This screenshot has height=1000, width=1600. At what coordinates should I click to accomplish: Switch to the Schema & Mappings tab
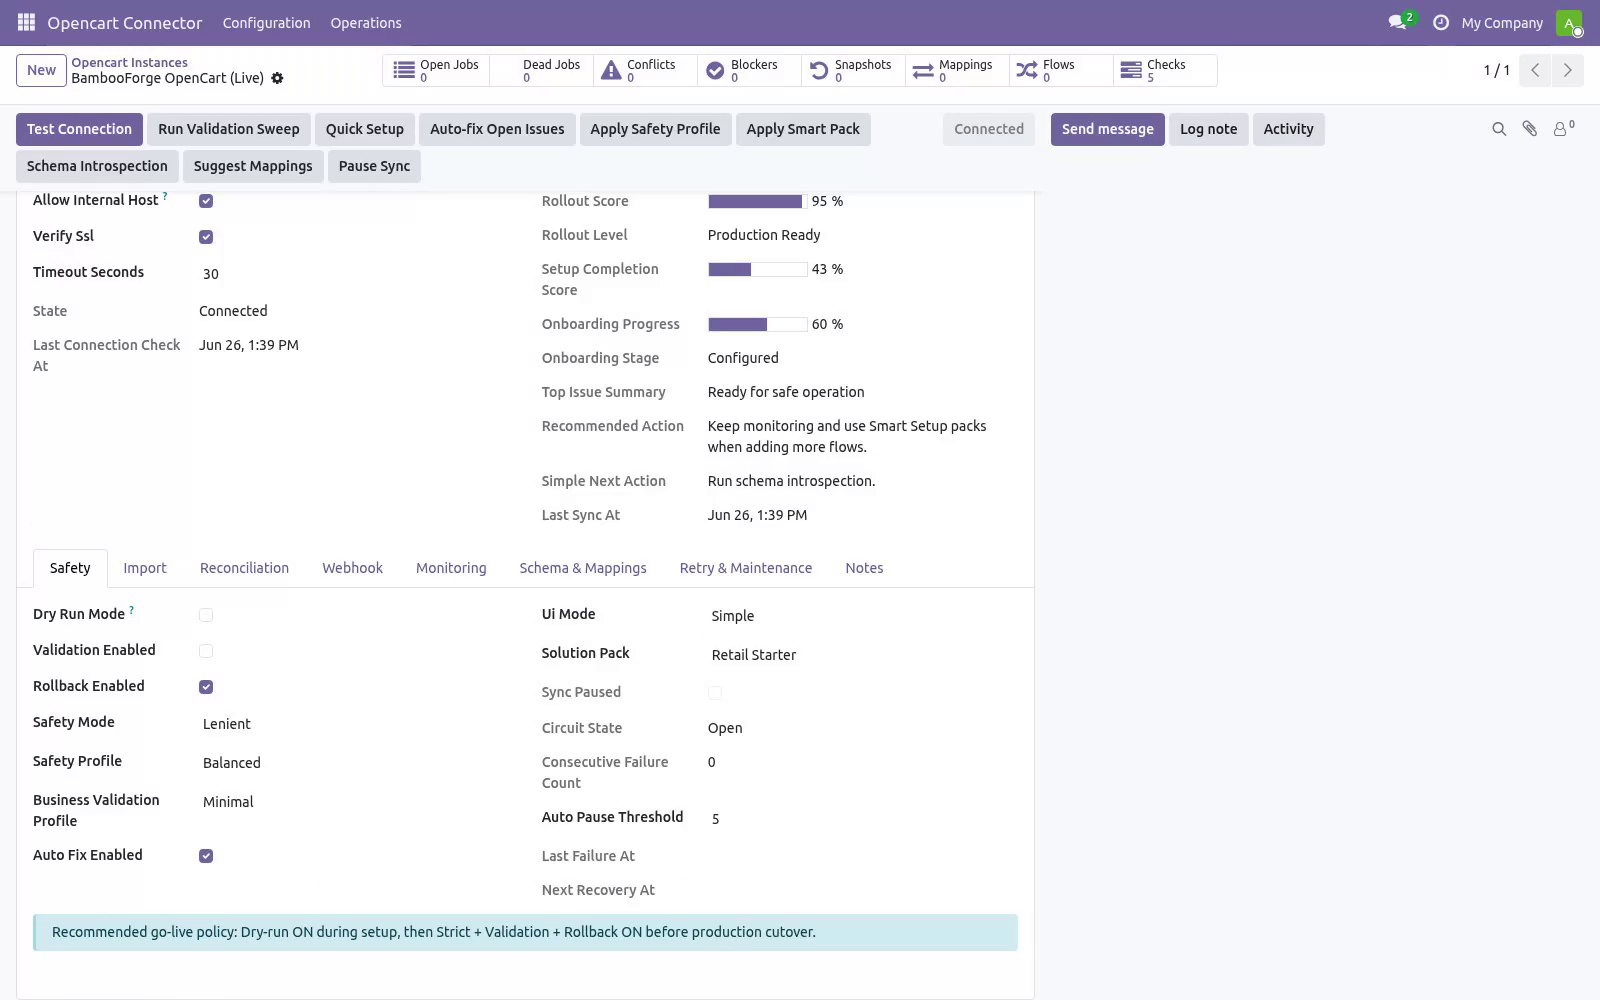(583, 568)
